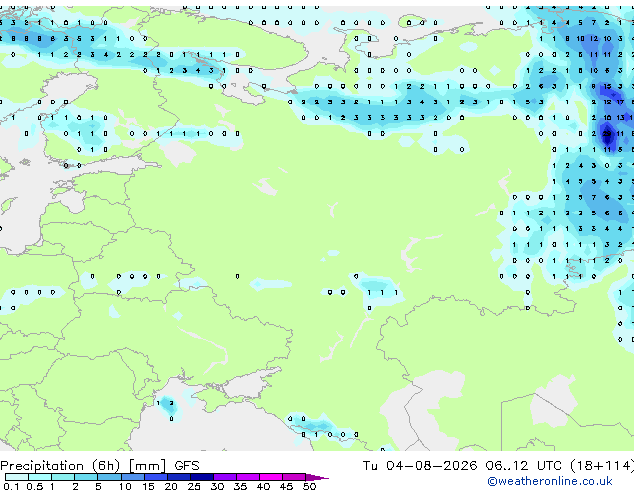Select the '45' legend scale label
634x490 pixels.
tap(286, 486)
